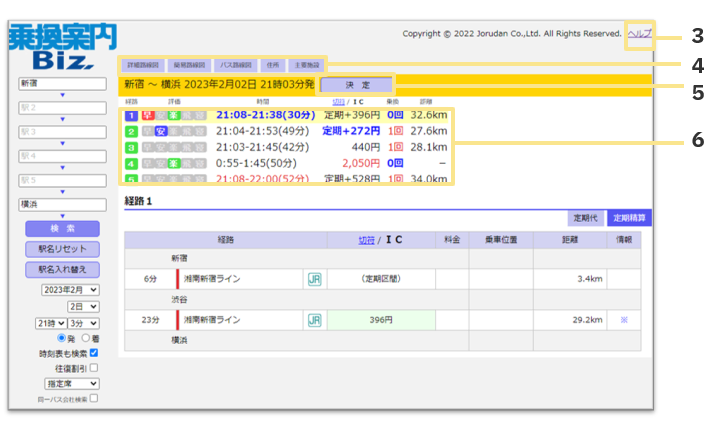Click the ※ info mark in 情報 column
Image resolution: width=711 pixels, height=422 pixels.
[622, 320]
